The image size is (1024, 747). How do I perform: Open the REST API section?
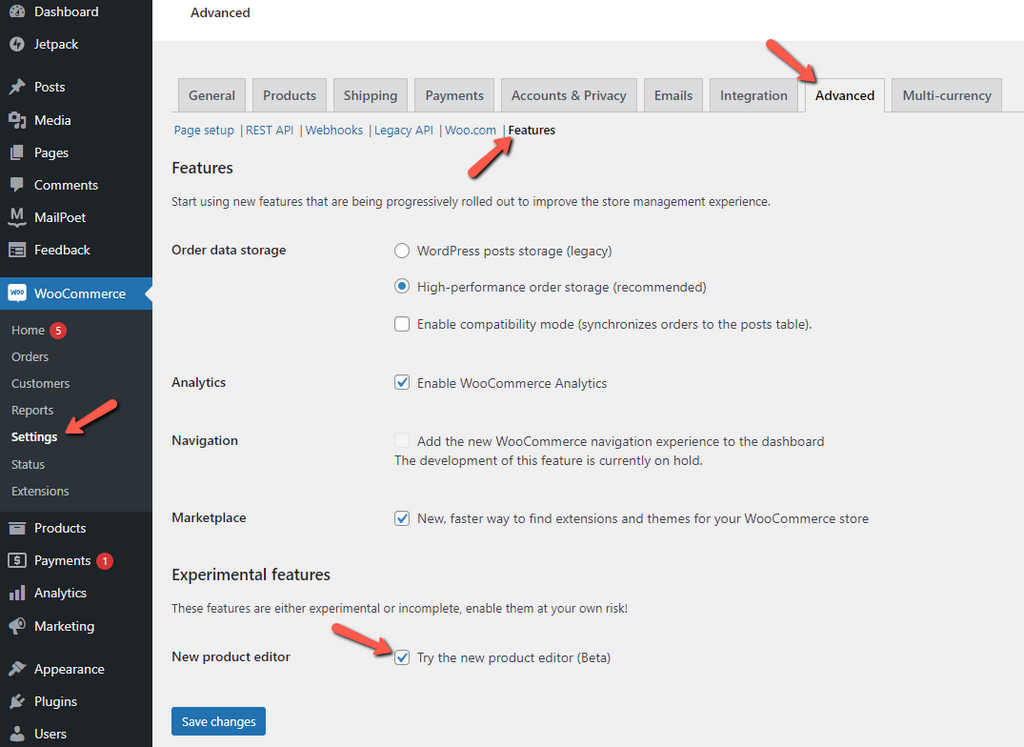point(269,129)
